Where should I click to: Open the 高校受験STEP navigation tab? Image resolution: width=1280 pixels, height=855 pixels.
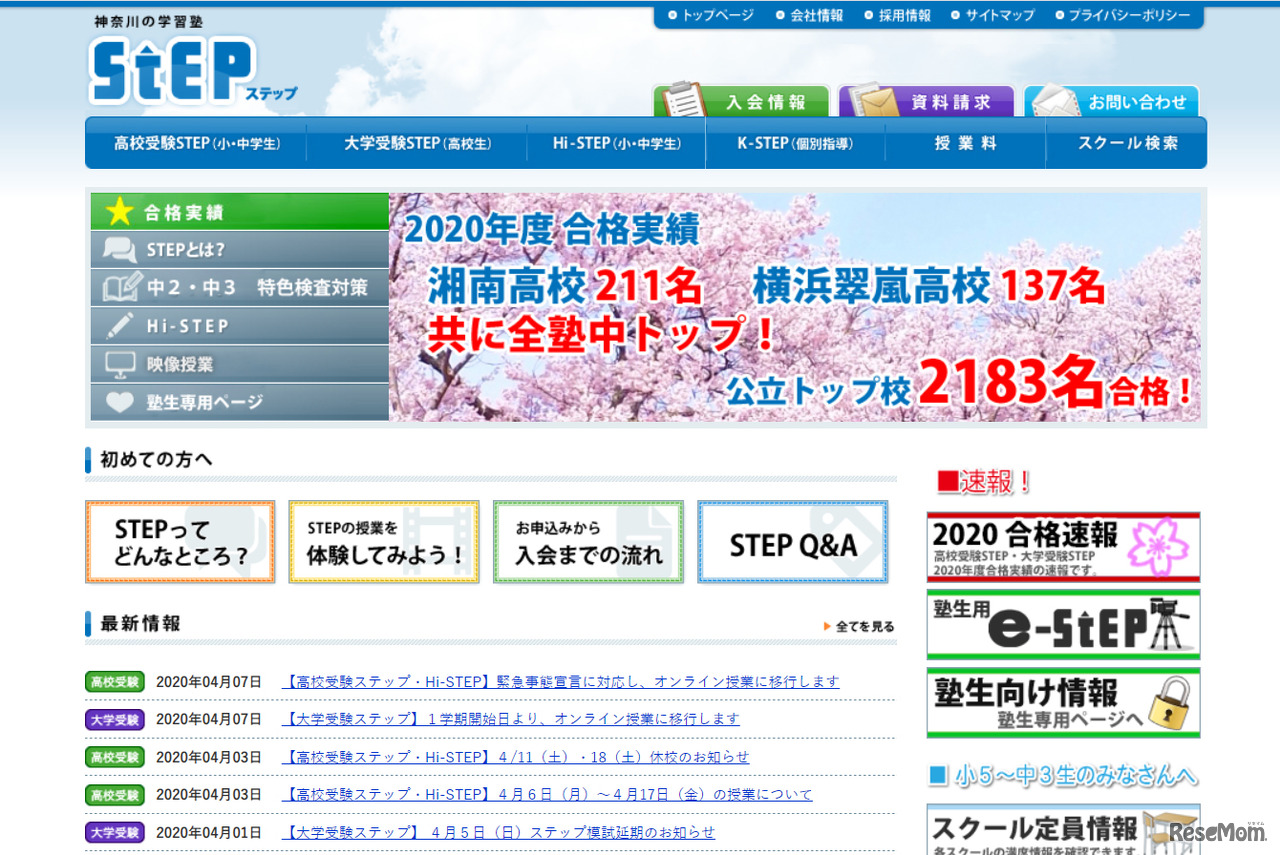click(196, 143)
